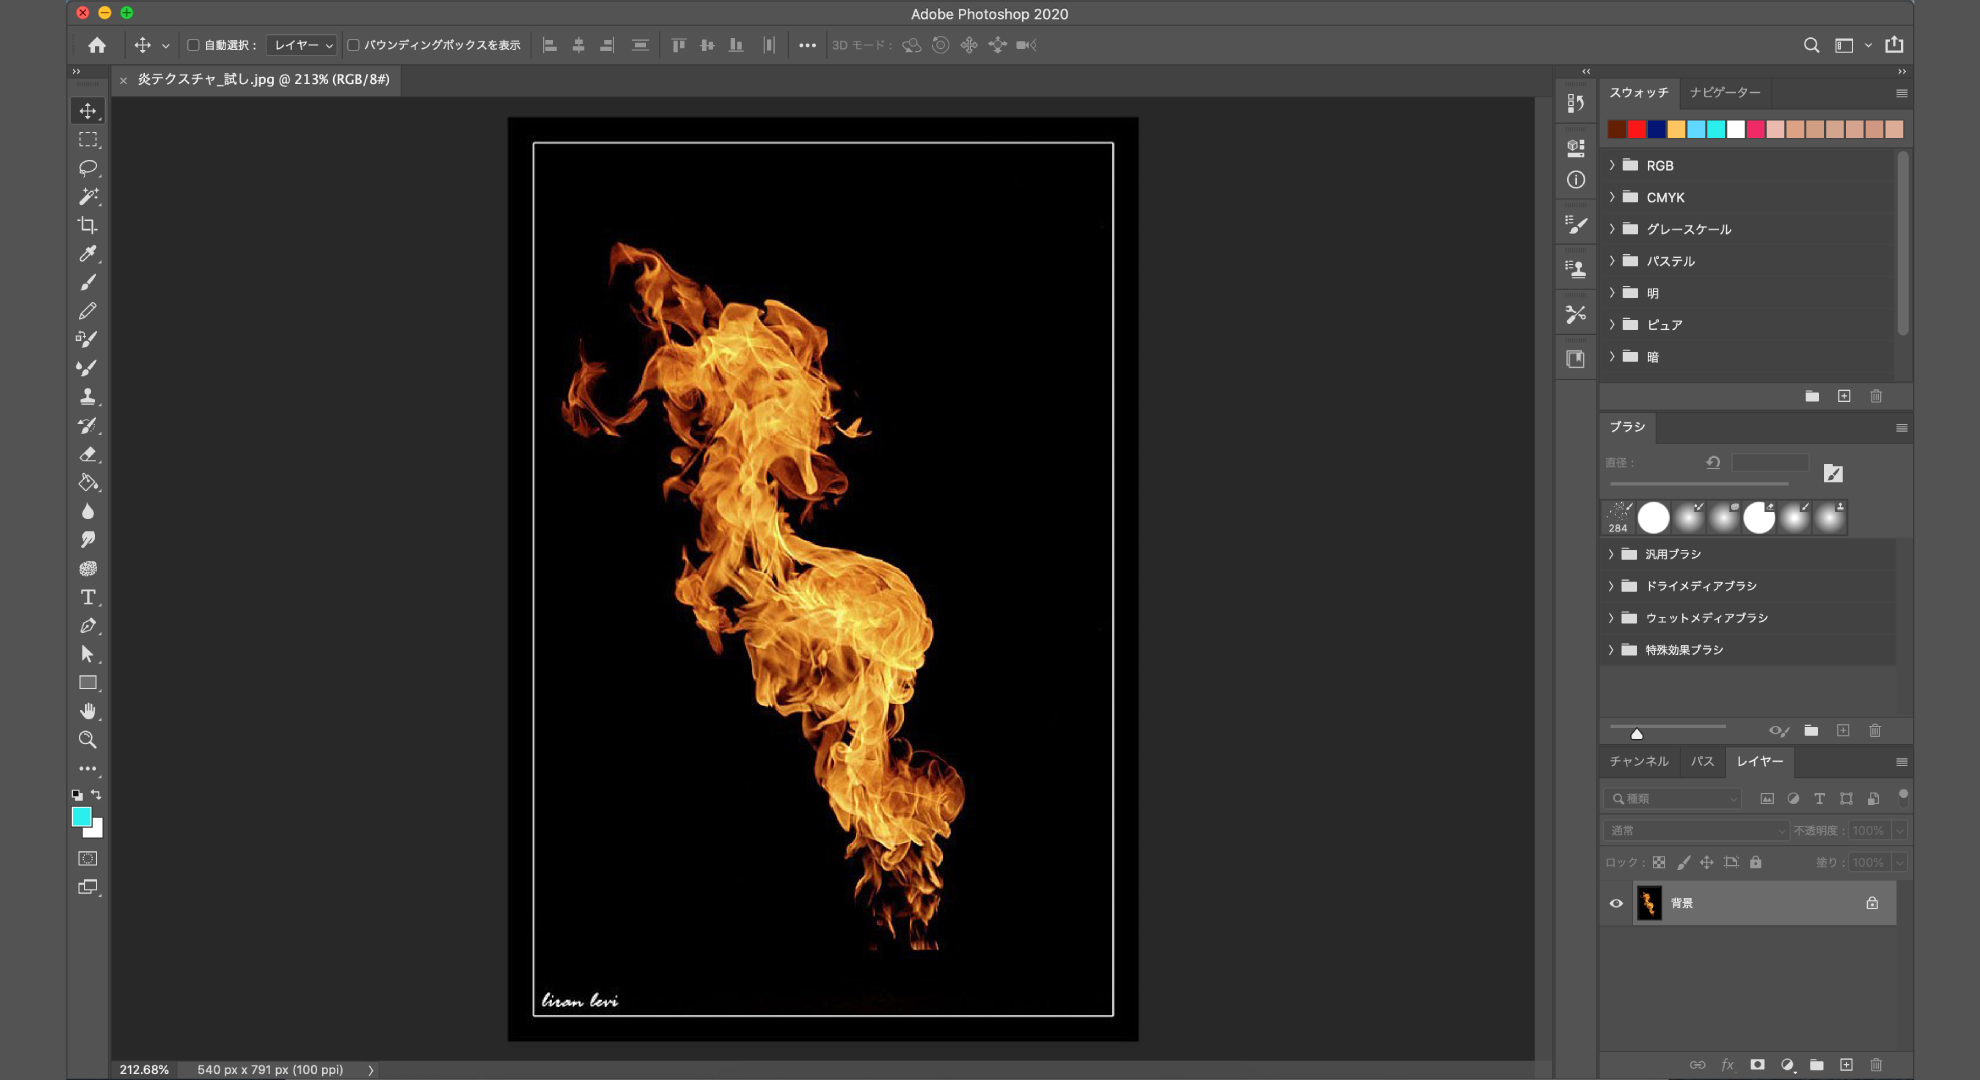Expand the CMYK swatch folder
This screenshot has width=1980, height=1080.
pos(1612,197)
